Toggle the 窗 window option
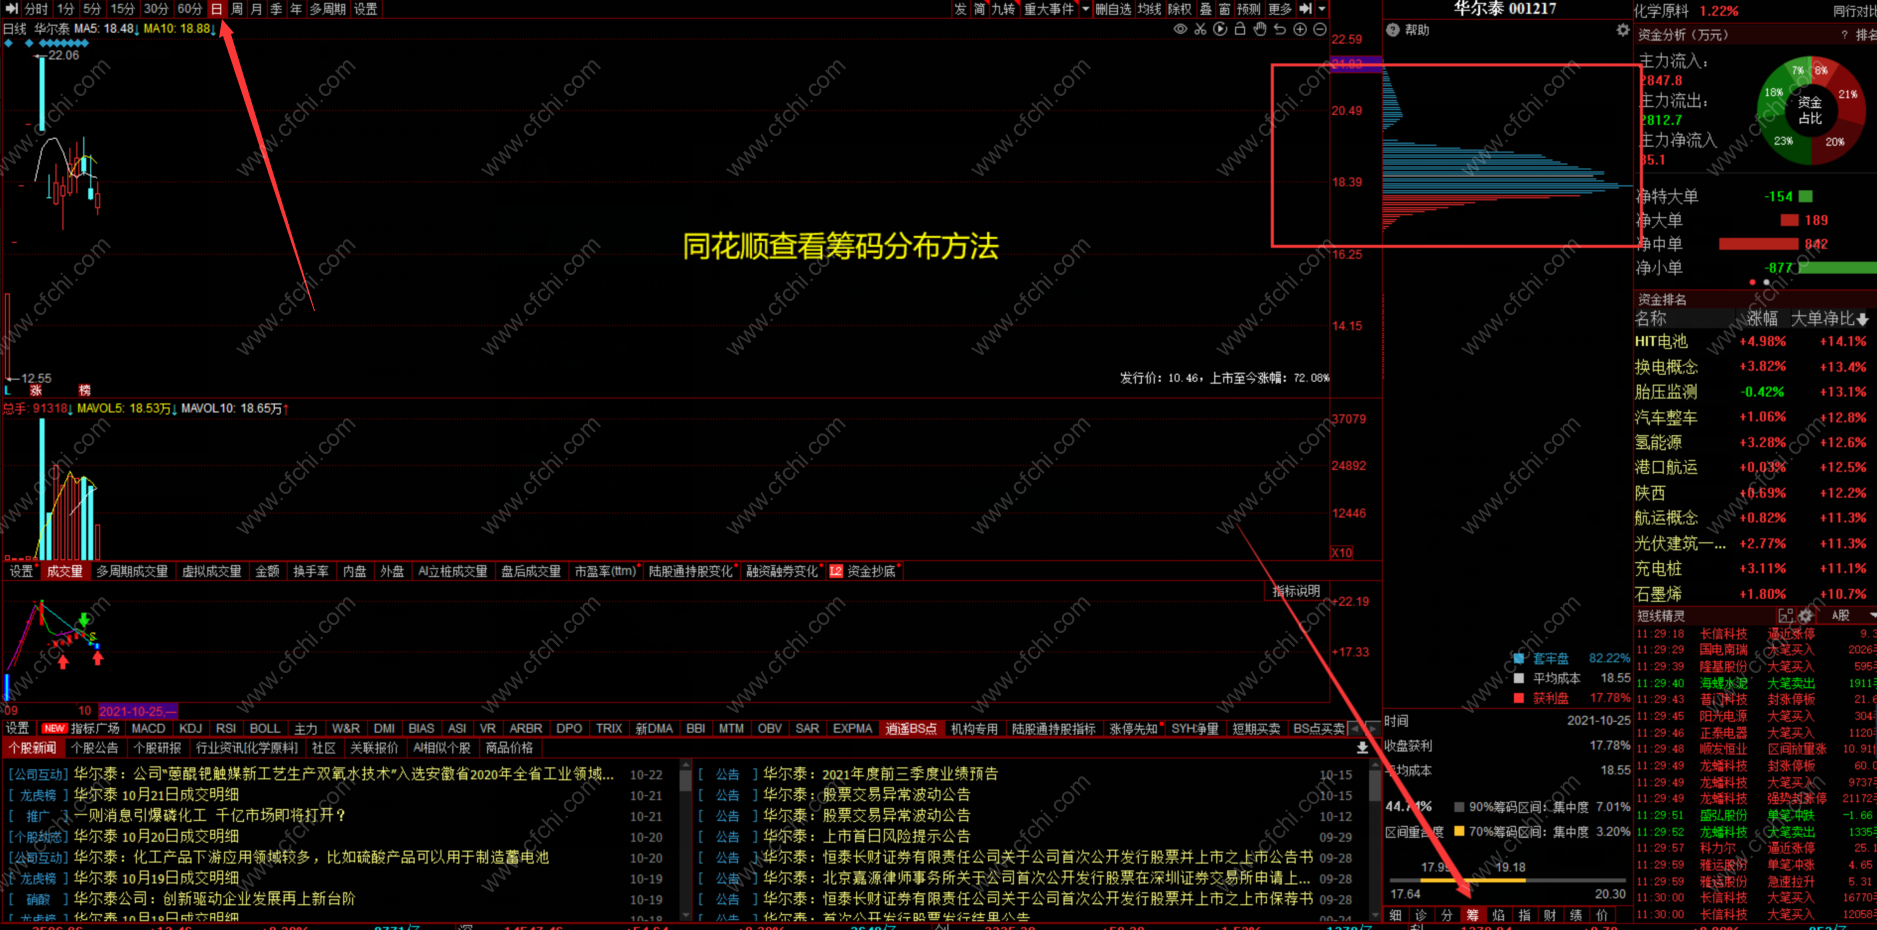 pyautogui.click(x=1224, y=9)
